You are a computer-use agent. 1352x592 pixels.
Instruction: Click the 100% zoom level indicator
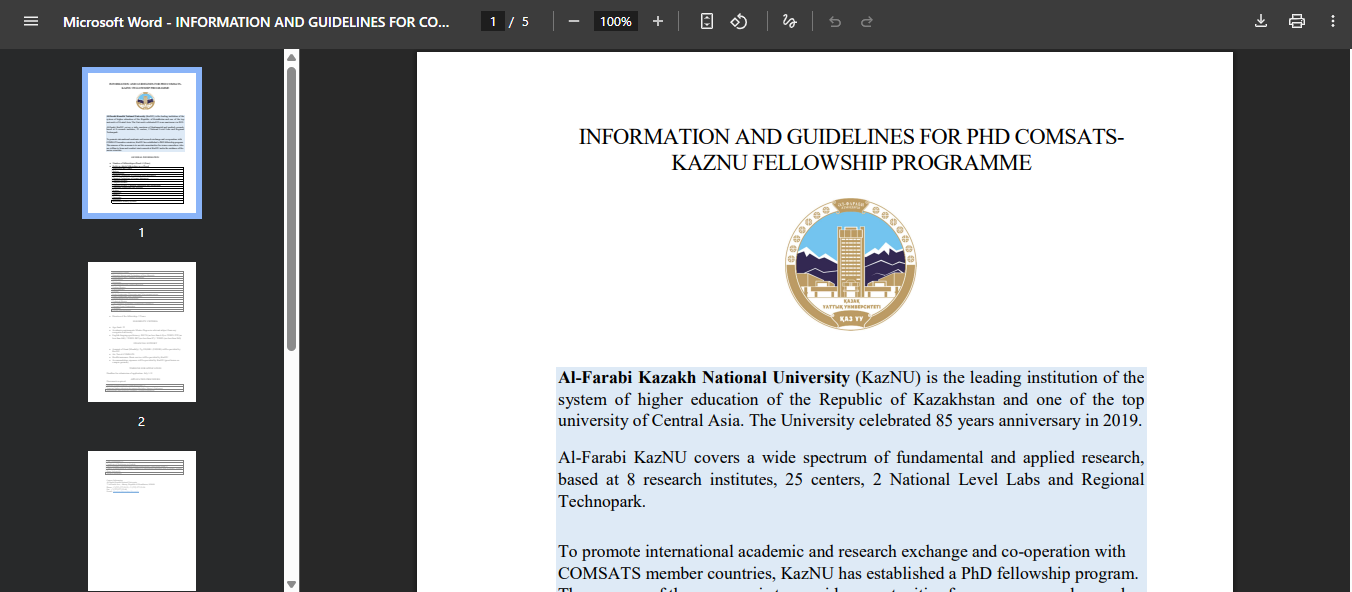[615, 20]
